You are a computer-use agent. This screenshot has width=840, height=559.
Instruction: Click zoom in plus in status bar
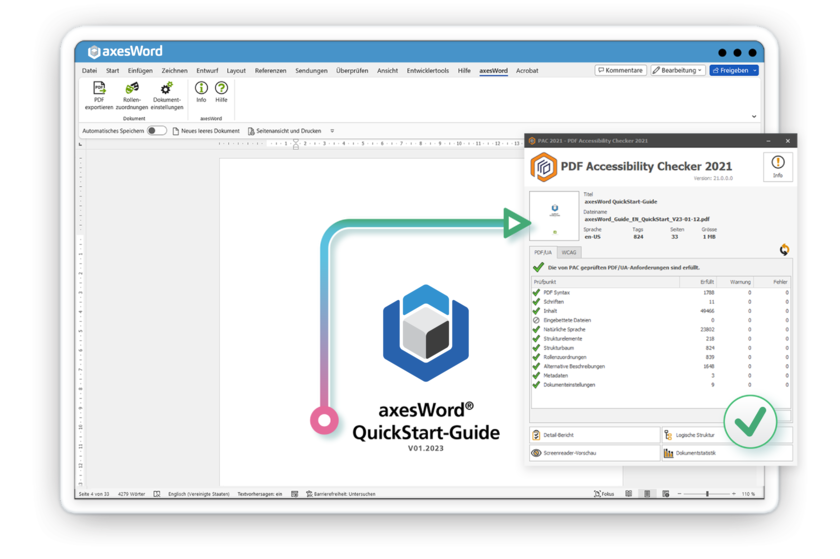(x=733, y=494)
